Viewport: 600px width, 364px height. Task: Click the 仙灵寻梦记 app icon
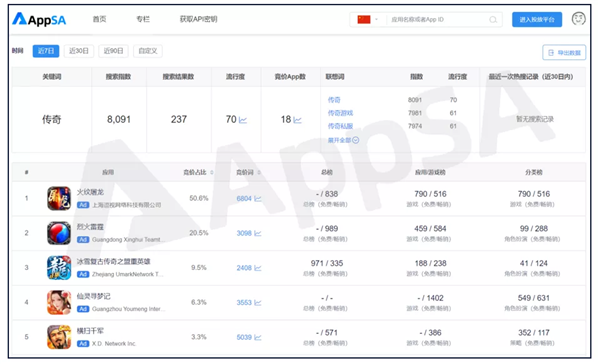[x=59, y=302]
